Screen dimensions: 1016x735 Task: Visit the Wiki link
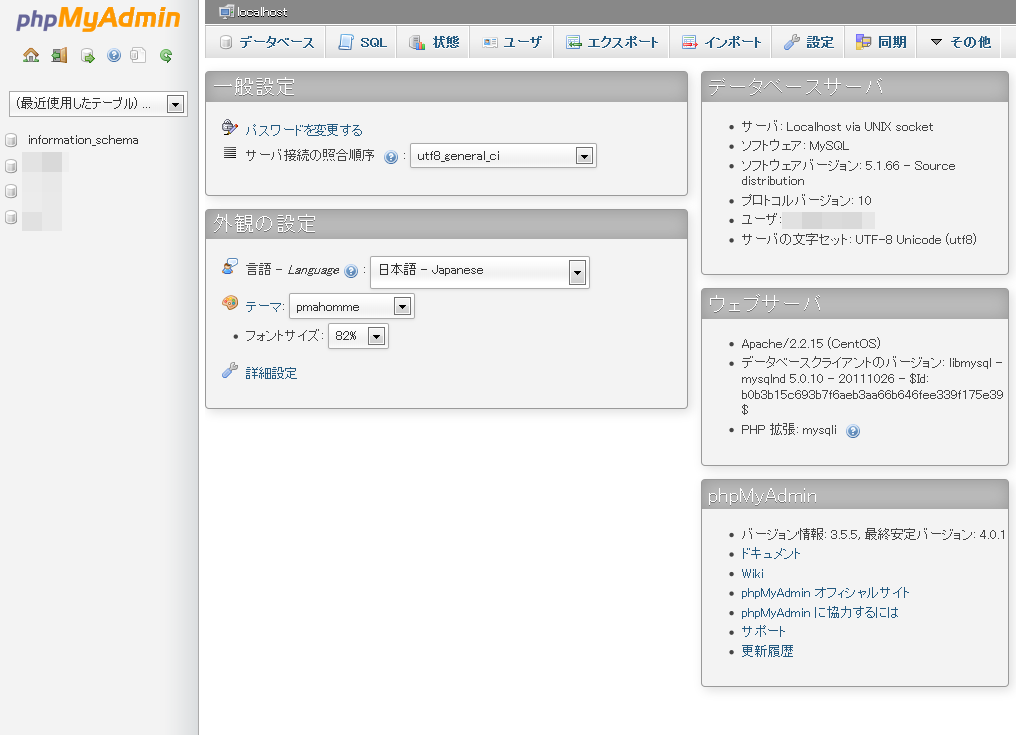coord(752,574)
